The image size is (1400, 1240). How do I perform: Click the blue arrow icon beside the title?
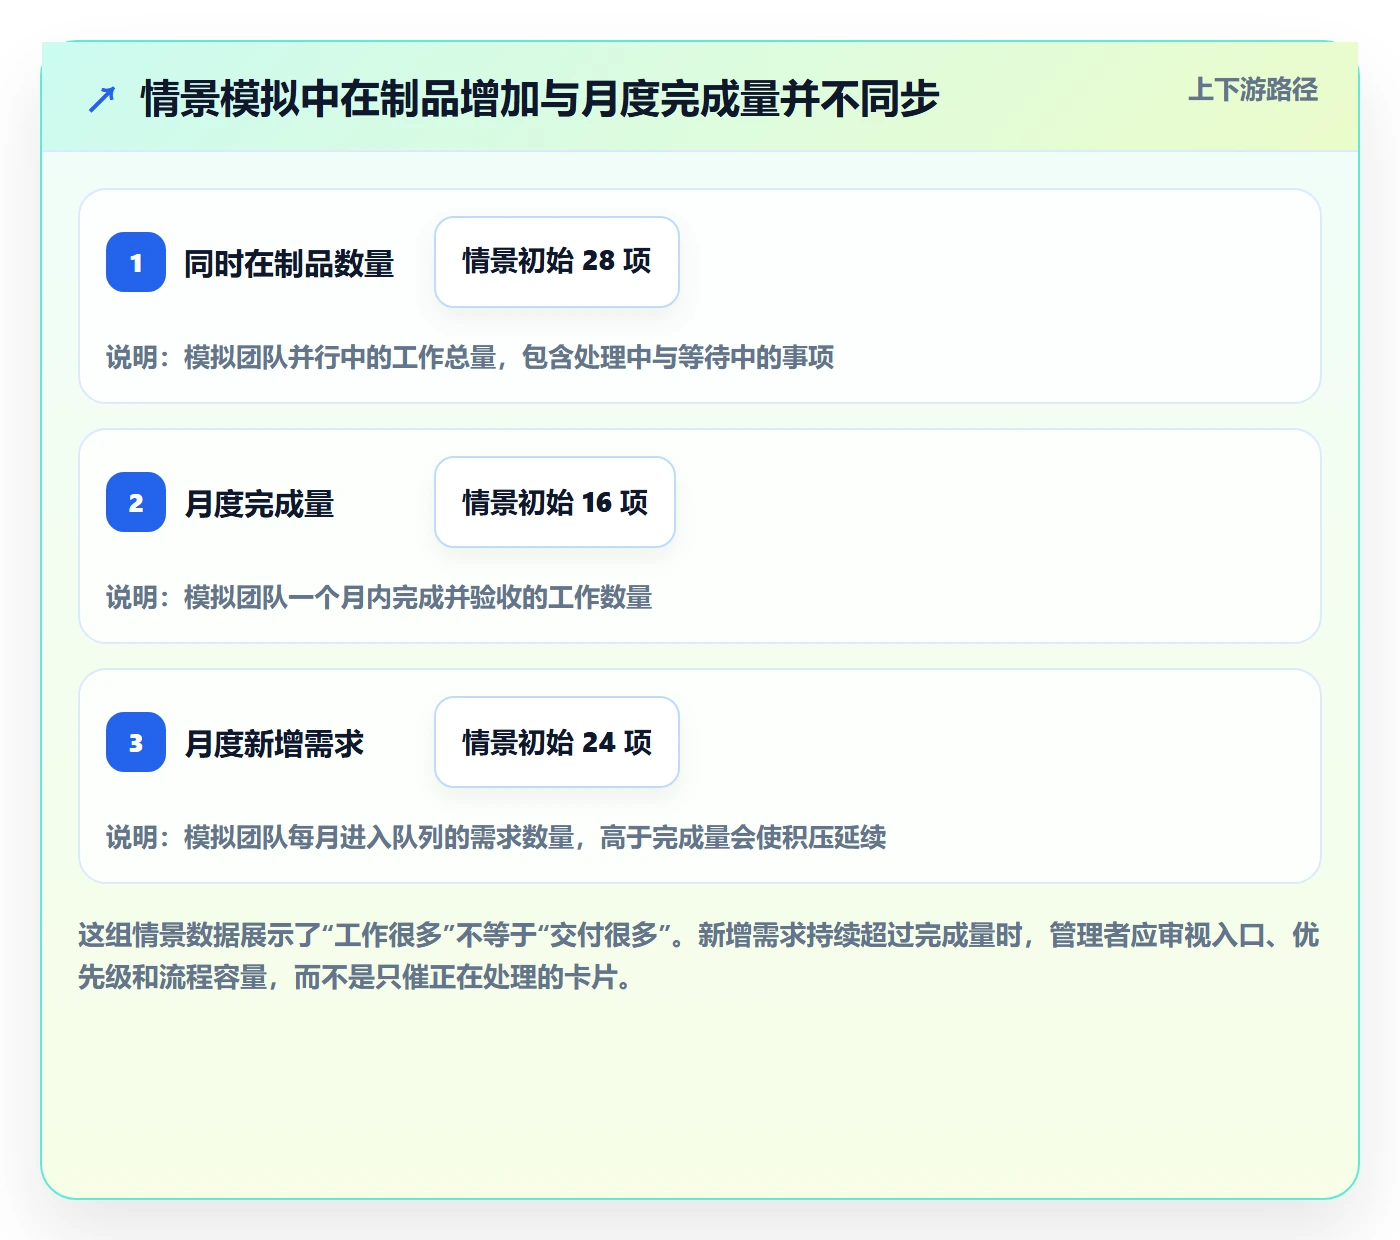[x=102, y=100]
